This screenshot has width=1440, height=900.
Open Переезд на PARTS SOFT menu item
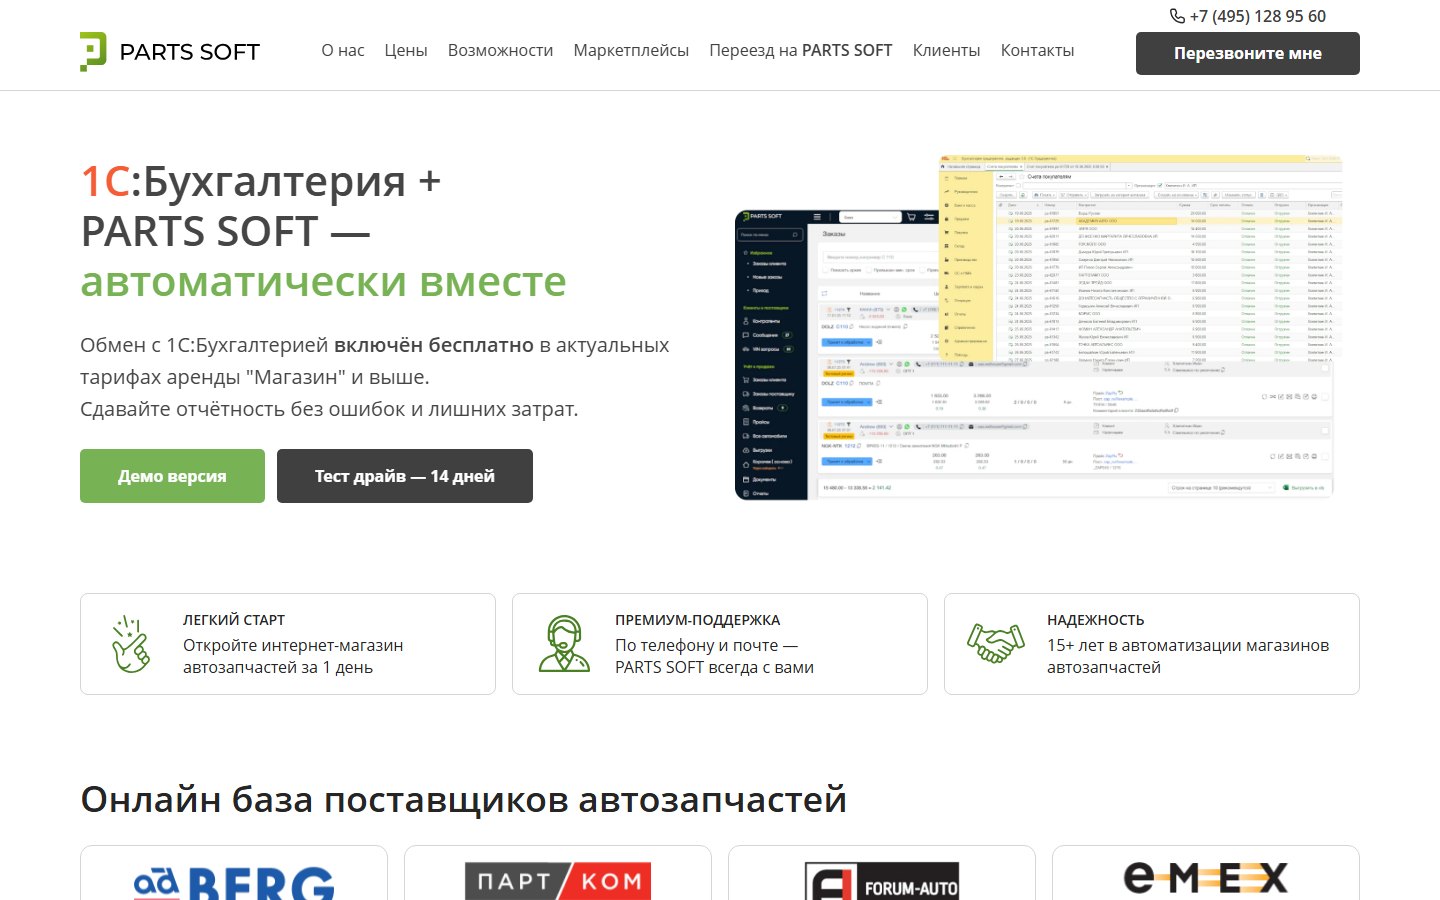(x=801, y=50)
